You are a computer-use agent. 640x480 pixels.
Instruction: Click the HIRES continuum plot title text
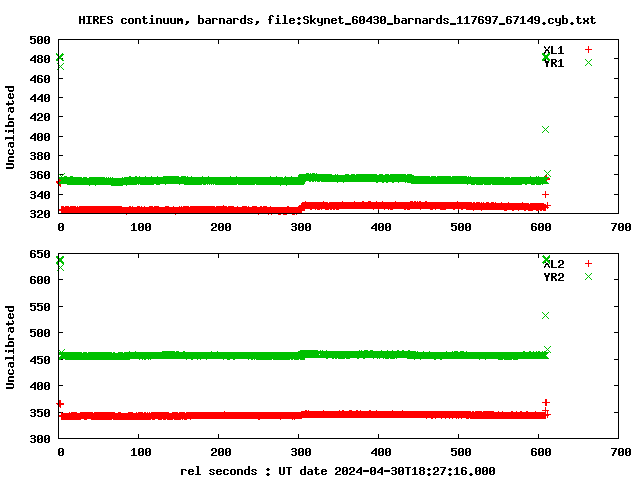(337, 20)
